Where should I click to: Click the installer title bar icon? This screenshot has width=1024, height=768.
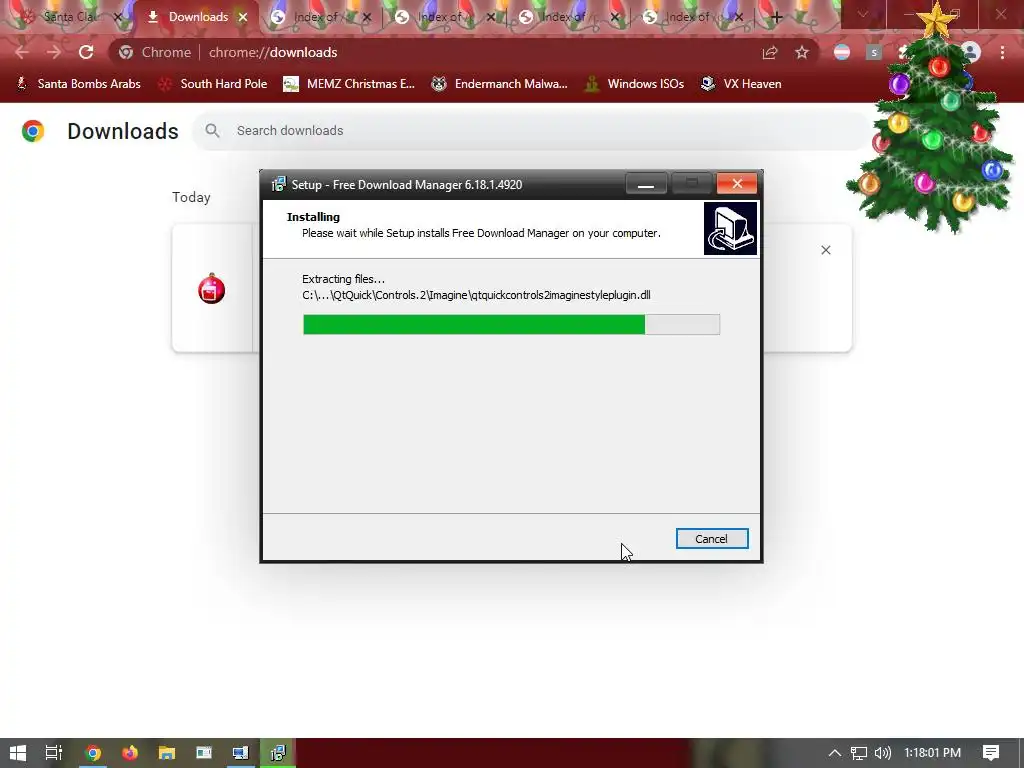[x=279, y=184]
